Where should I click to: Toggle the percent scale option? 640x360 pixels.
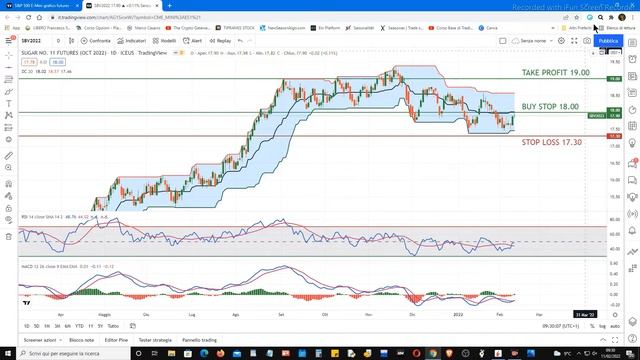click(592, 326)
